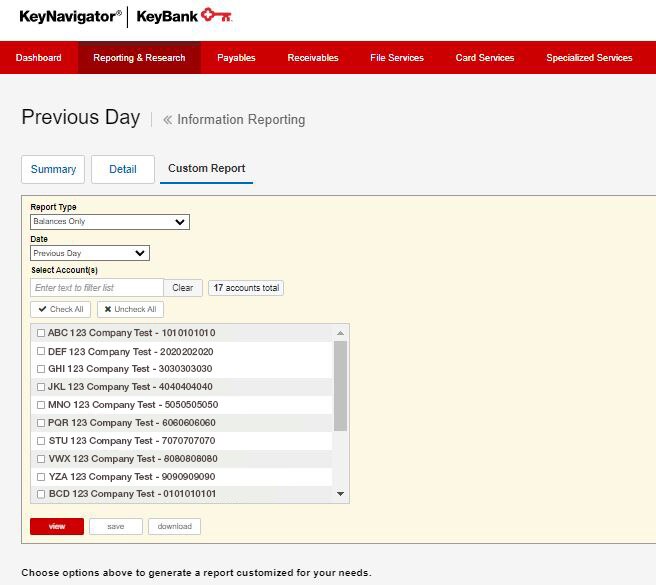This screenshot has width=656, height=585.
Task: Open the Reporting & Research menu
Action: coord(139,58)
